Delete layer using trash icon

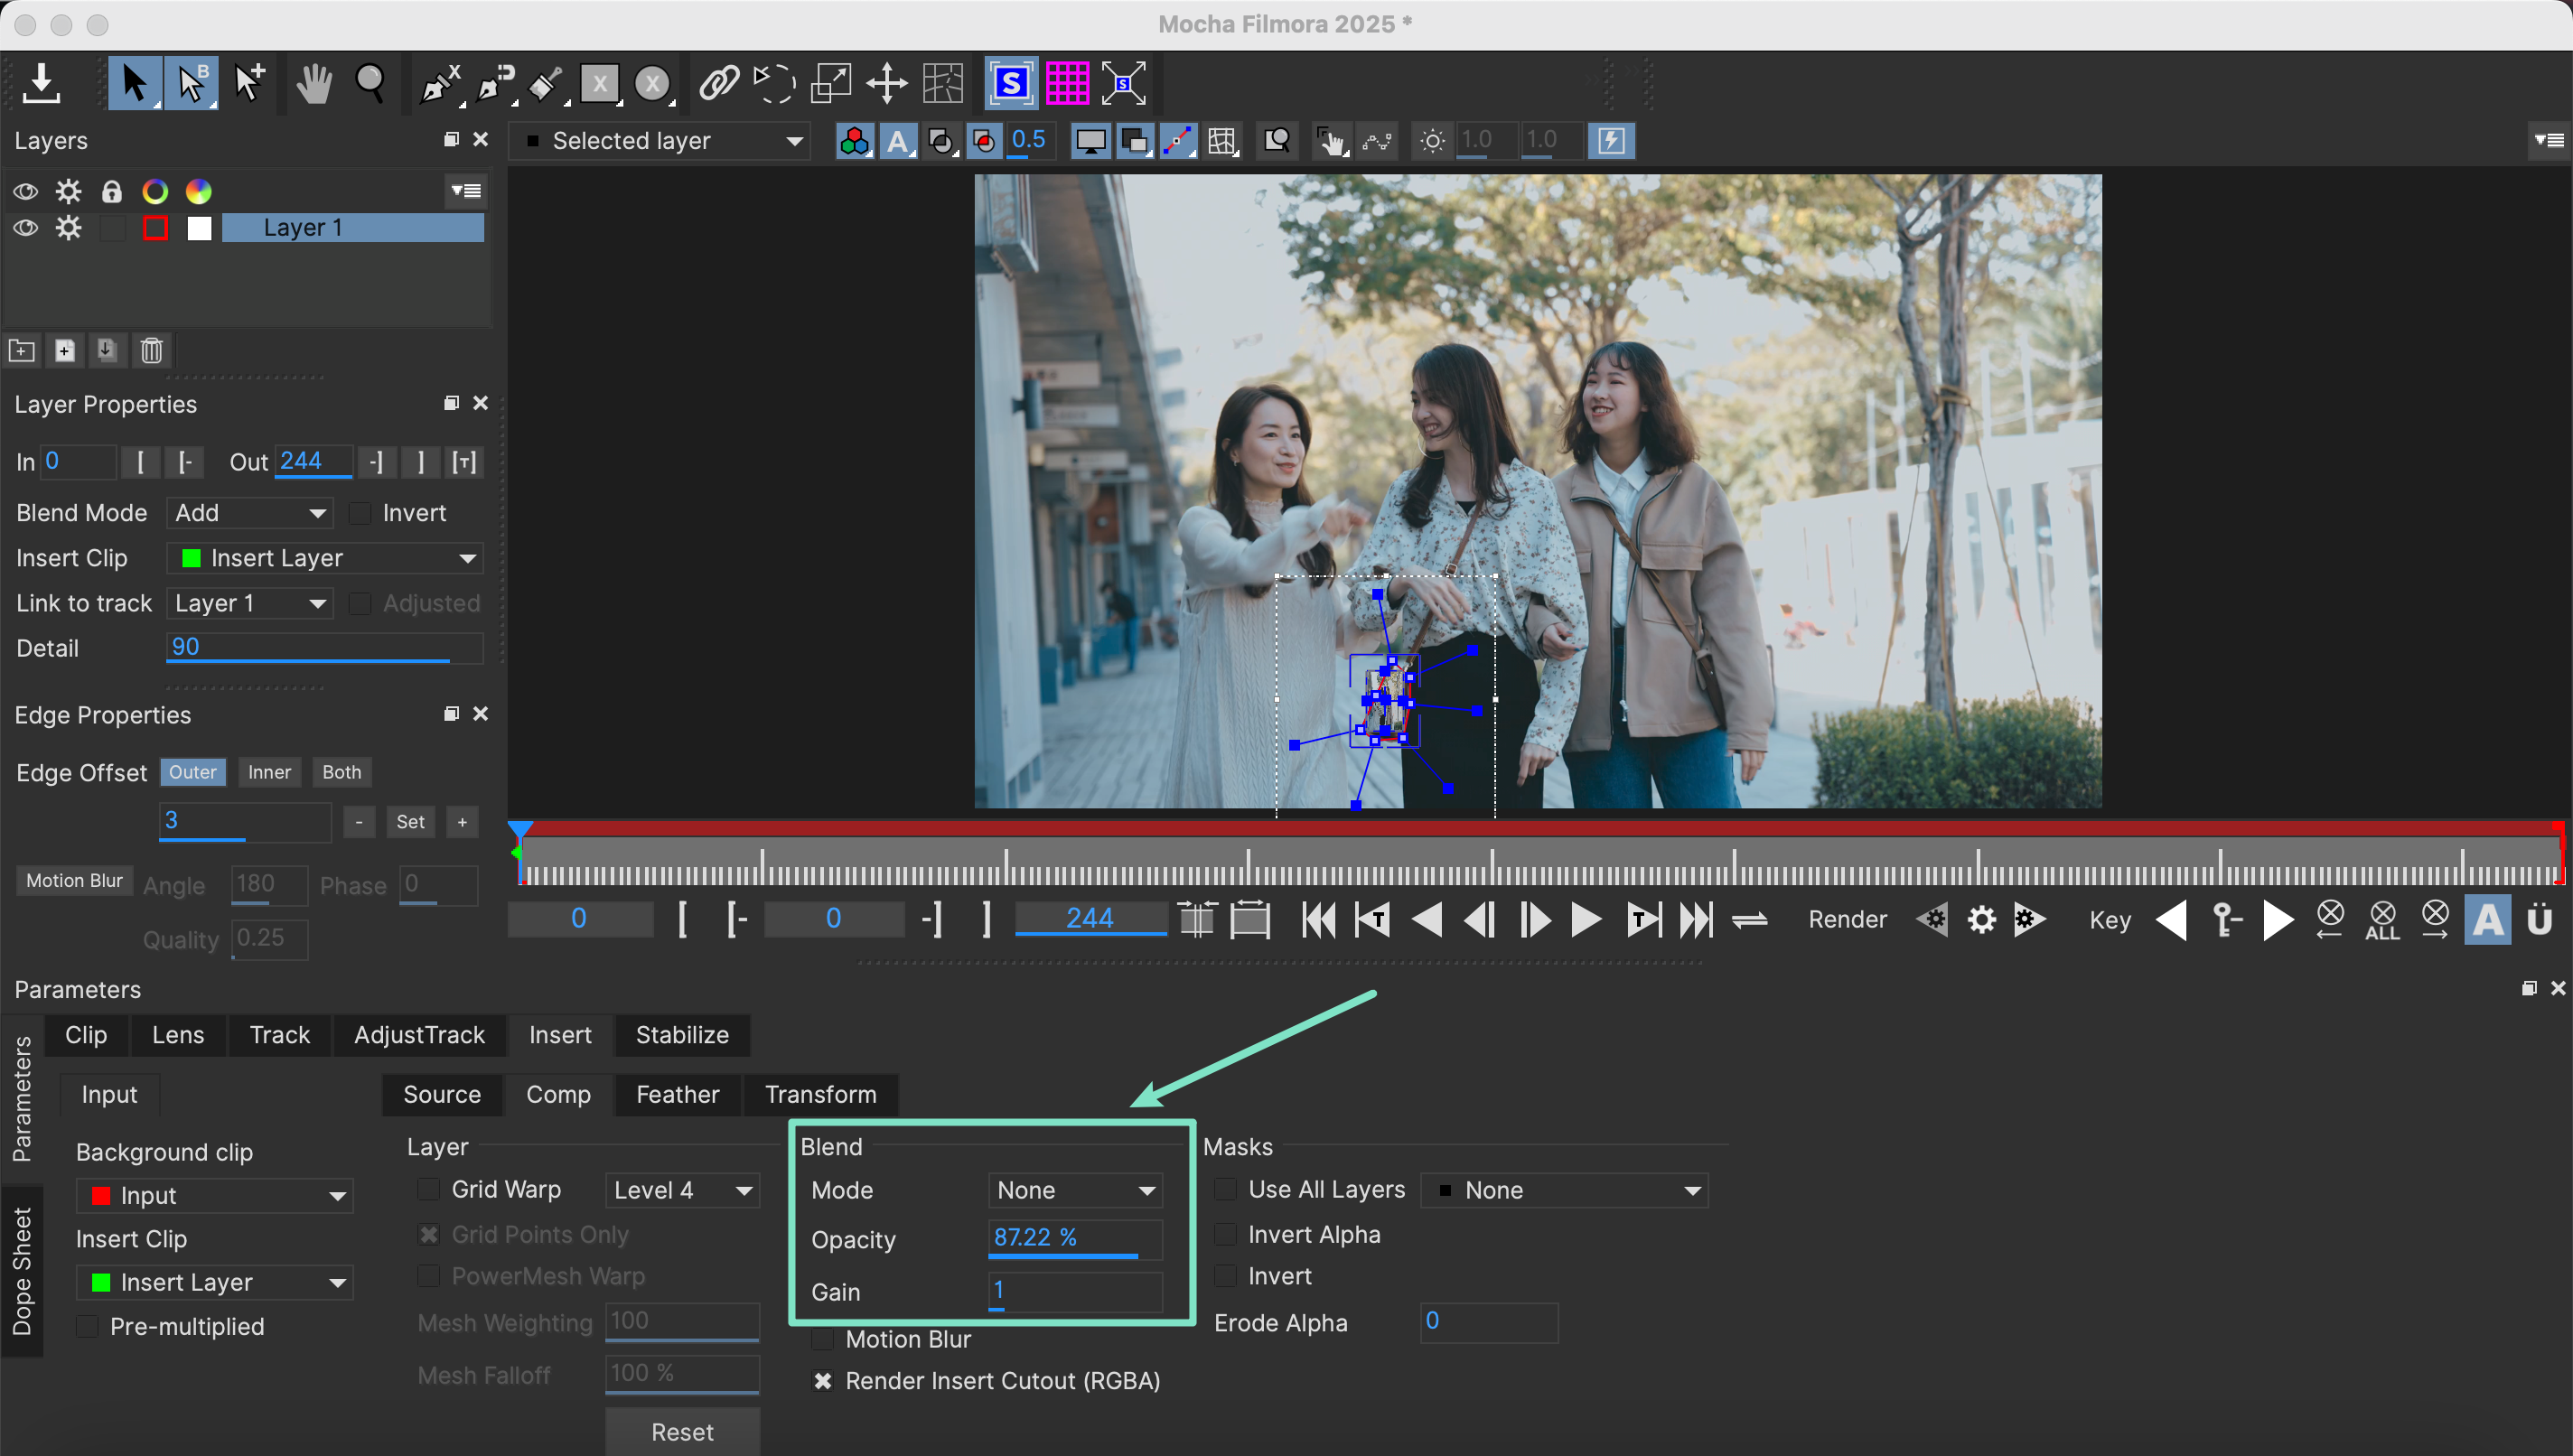pos(151,351)
